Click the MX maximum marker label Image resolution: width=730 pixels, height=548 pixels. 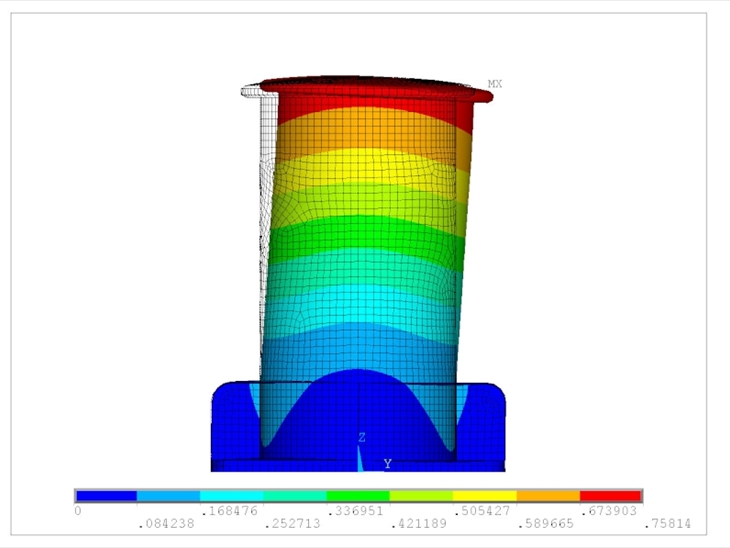click(x=495, y=84)
